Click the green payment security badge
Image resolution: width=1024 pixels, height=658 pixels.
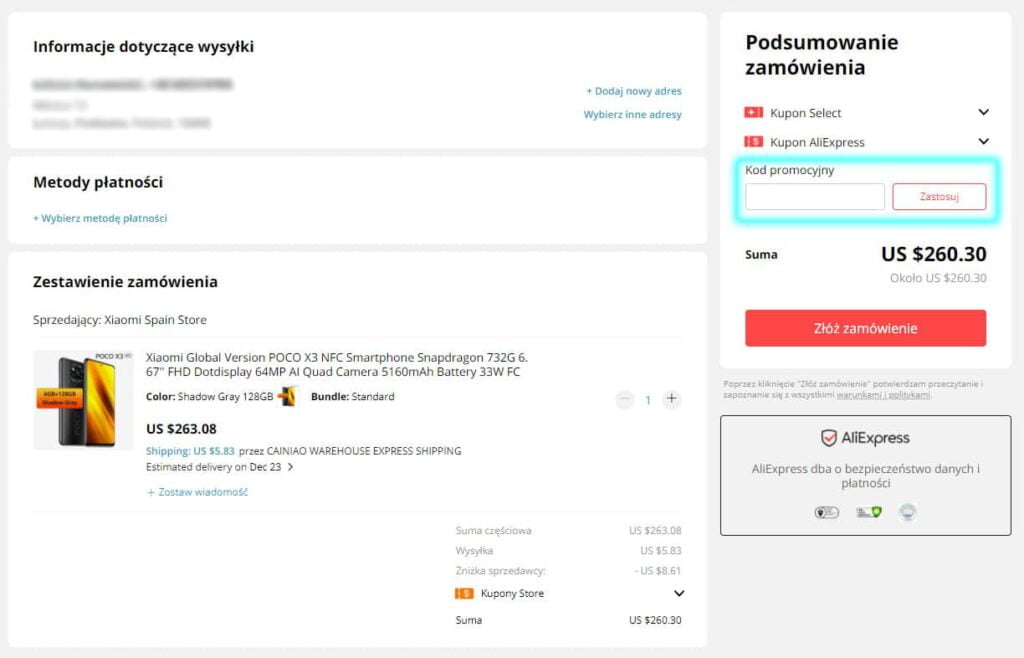[868, 511]
